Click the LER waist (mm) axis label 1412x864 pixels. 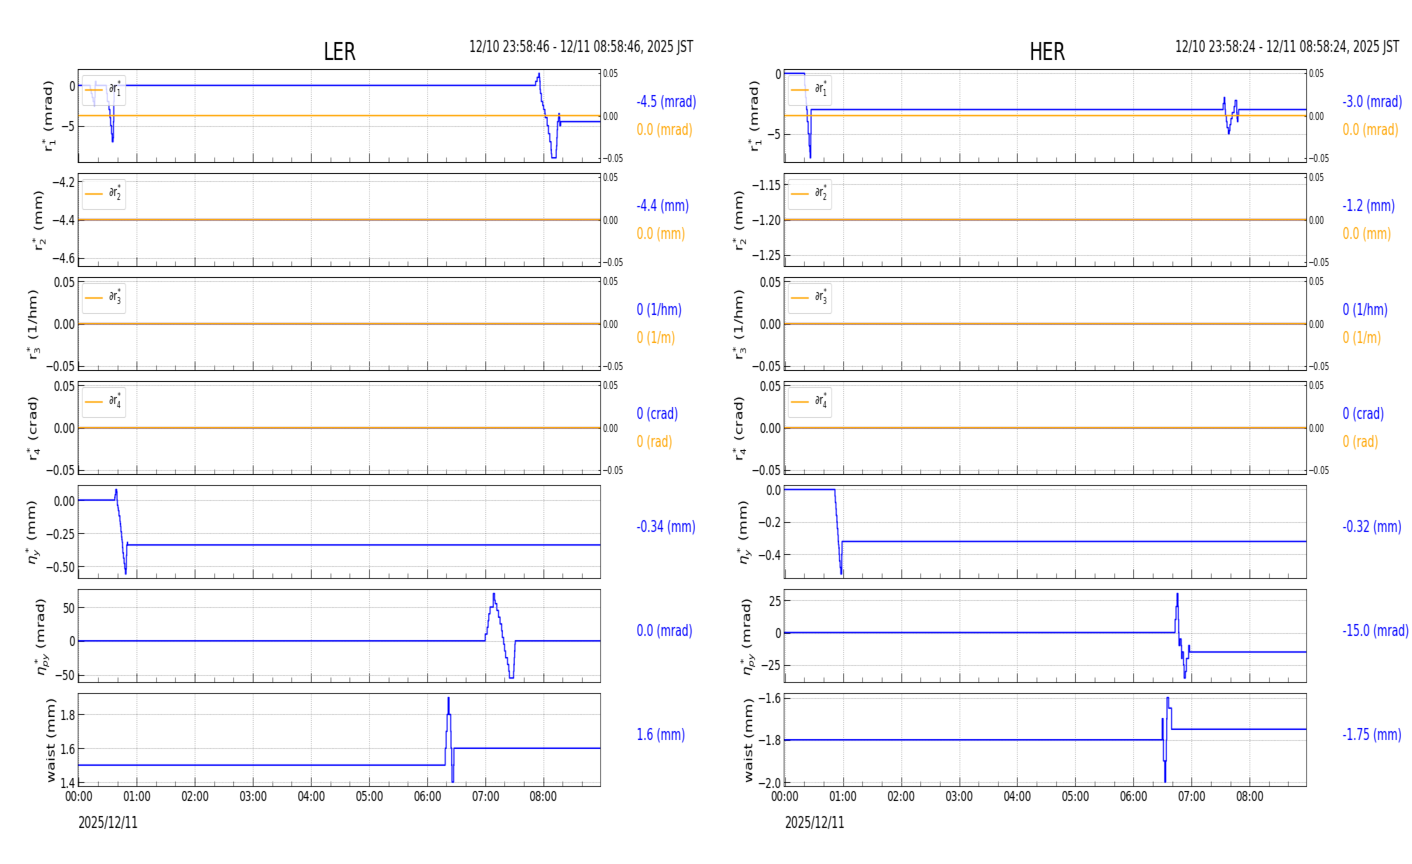click(x=51, y=740)
